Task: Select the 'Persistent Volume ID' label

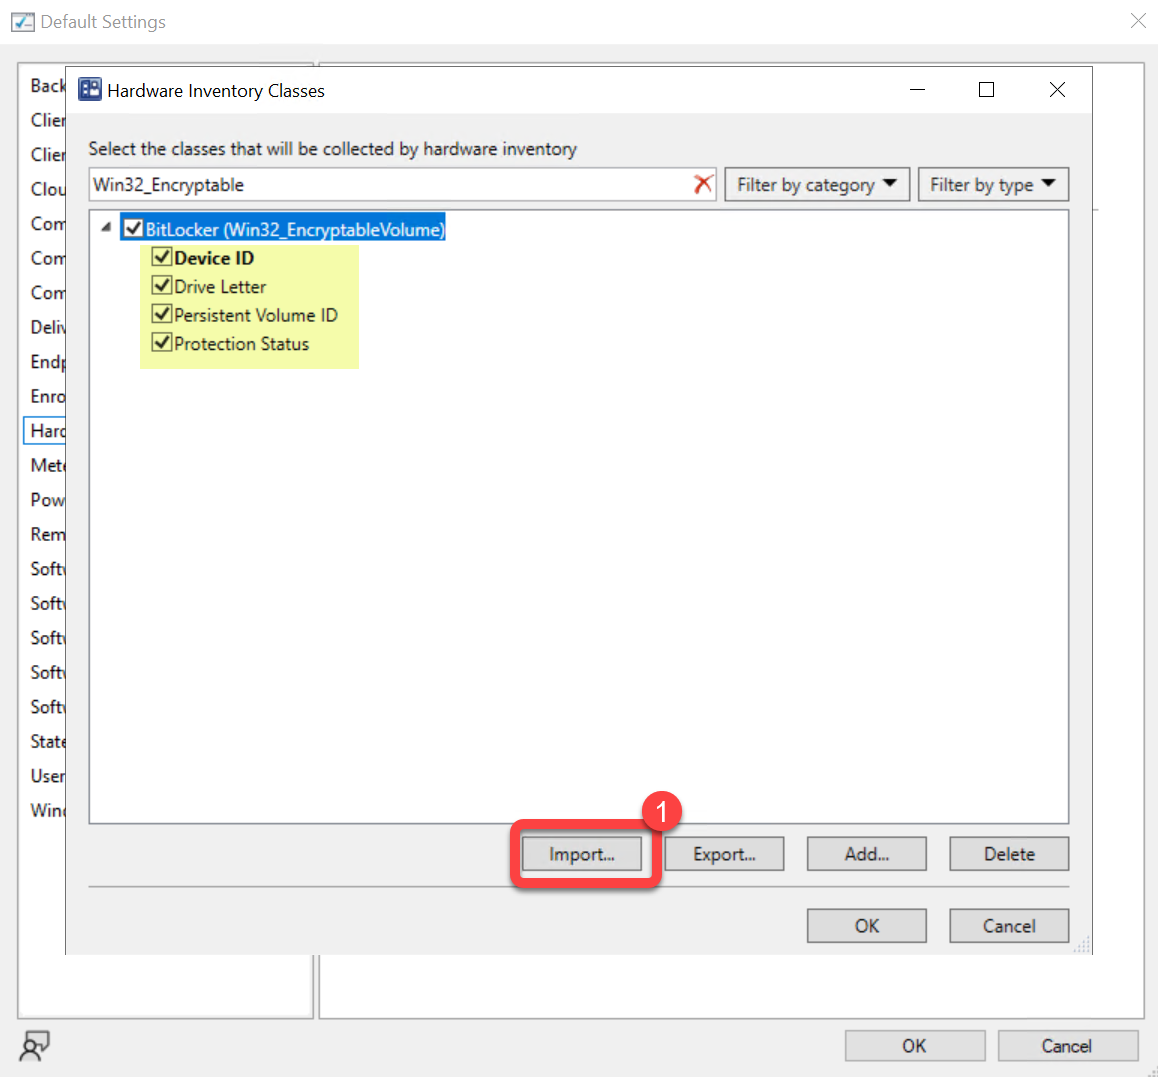Action: pos(256,315)
